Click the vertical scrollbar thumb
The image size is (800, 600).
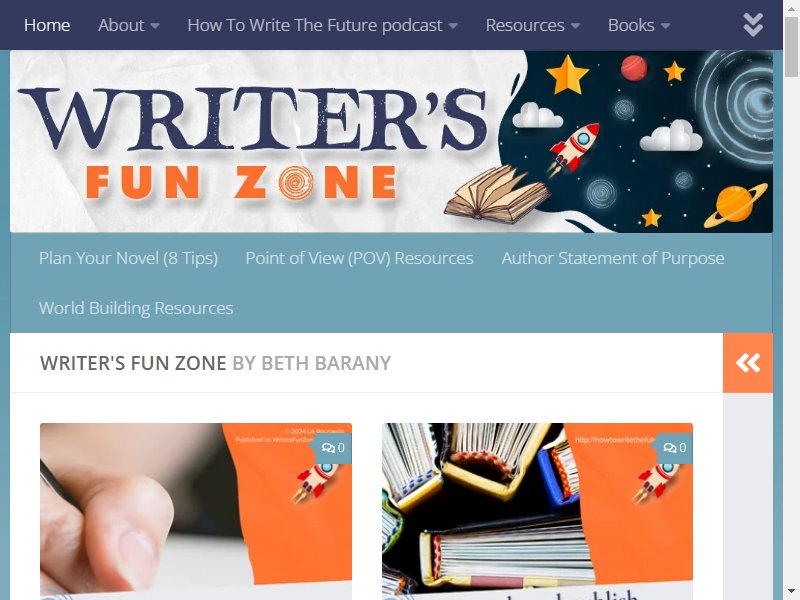pos(791,46)
